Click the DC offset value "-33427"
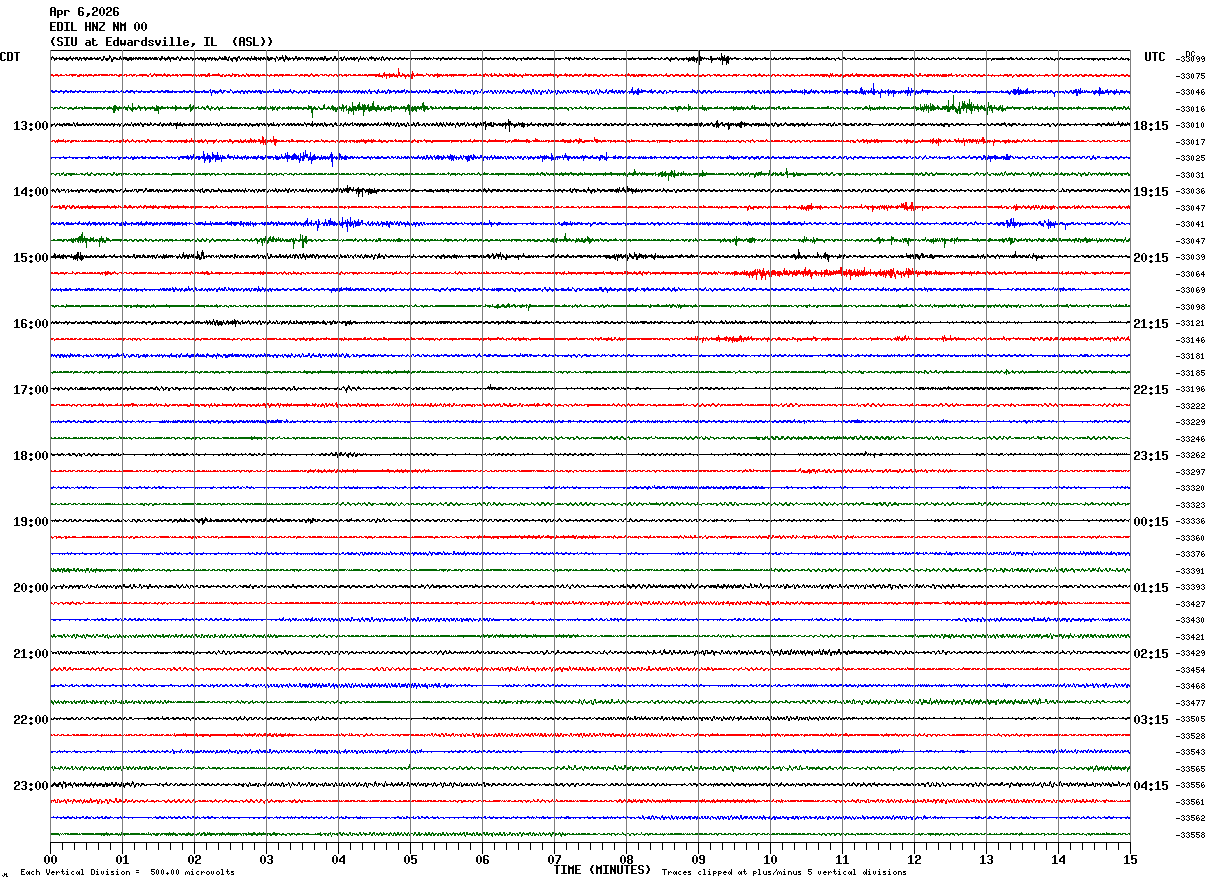Screen dimensions: 1210x886 pos(1191,604)
